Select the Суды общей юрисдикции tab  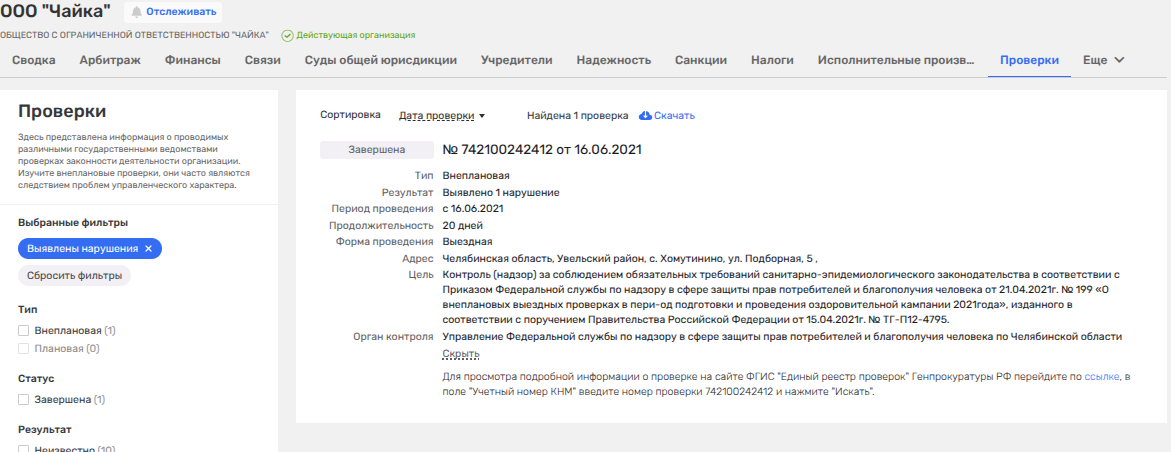(x=380, y=60)
